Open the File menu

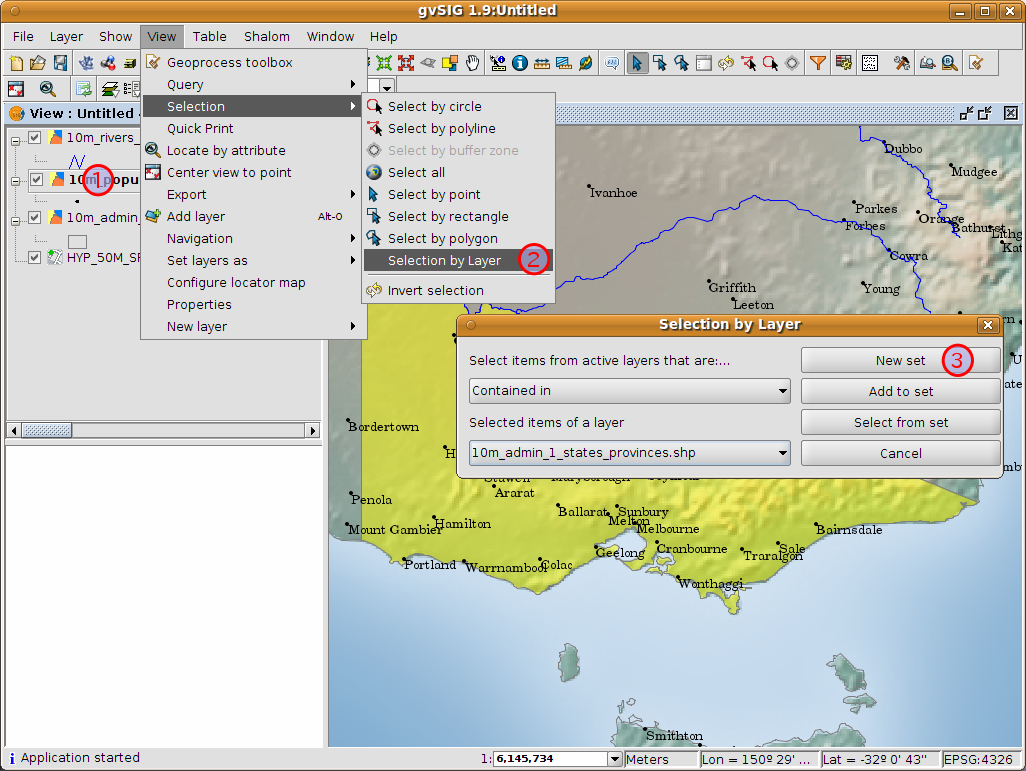point(23,37)
